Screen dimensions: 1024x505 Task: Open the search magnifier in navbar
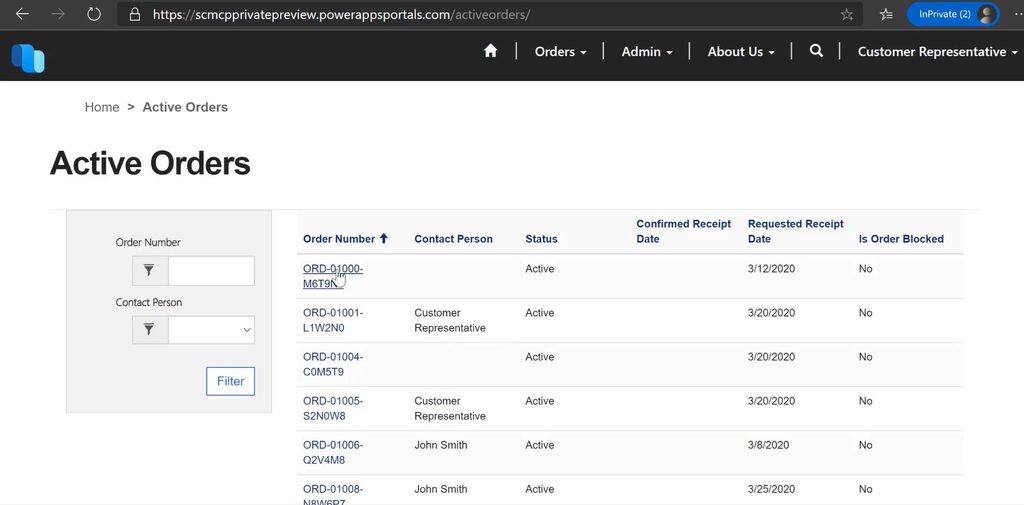coord(816,51)
